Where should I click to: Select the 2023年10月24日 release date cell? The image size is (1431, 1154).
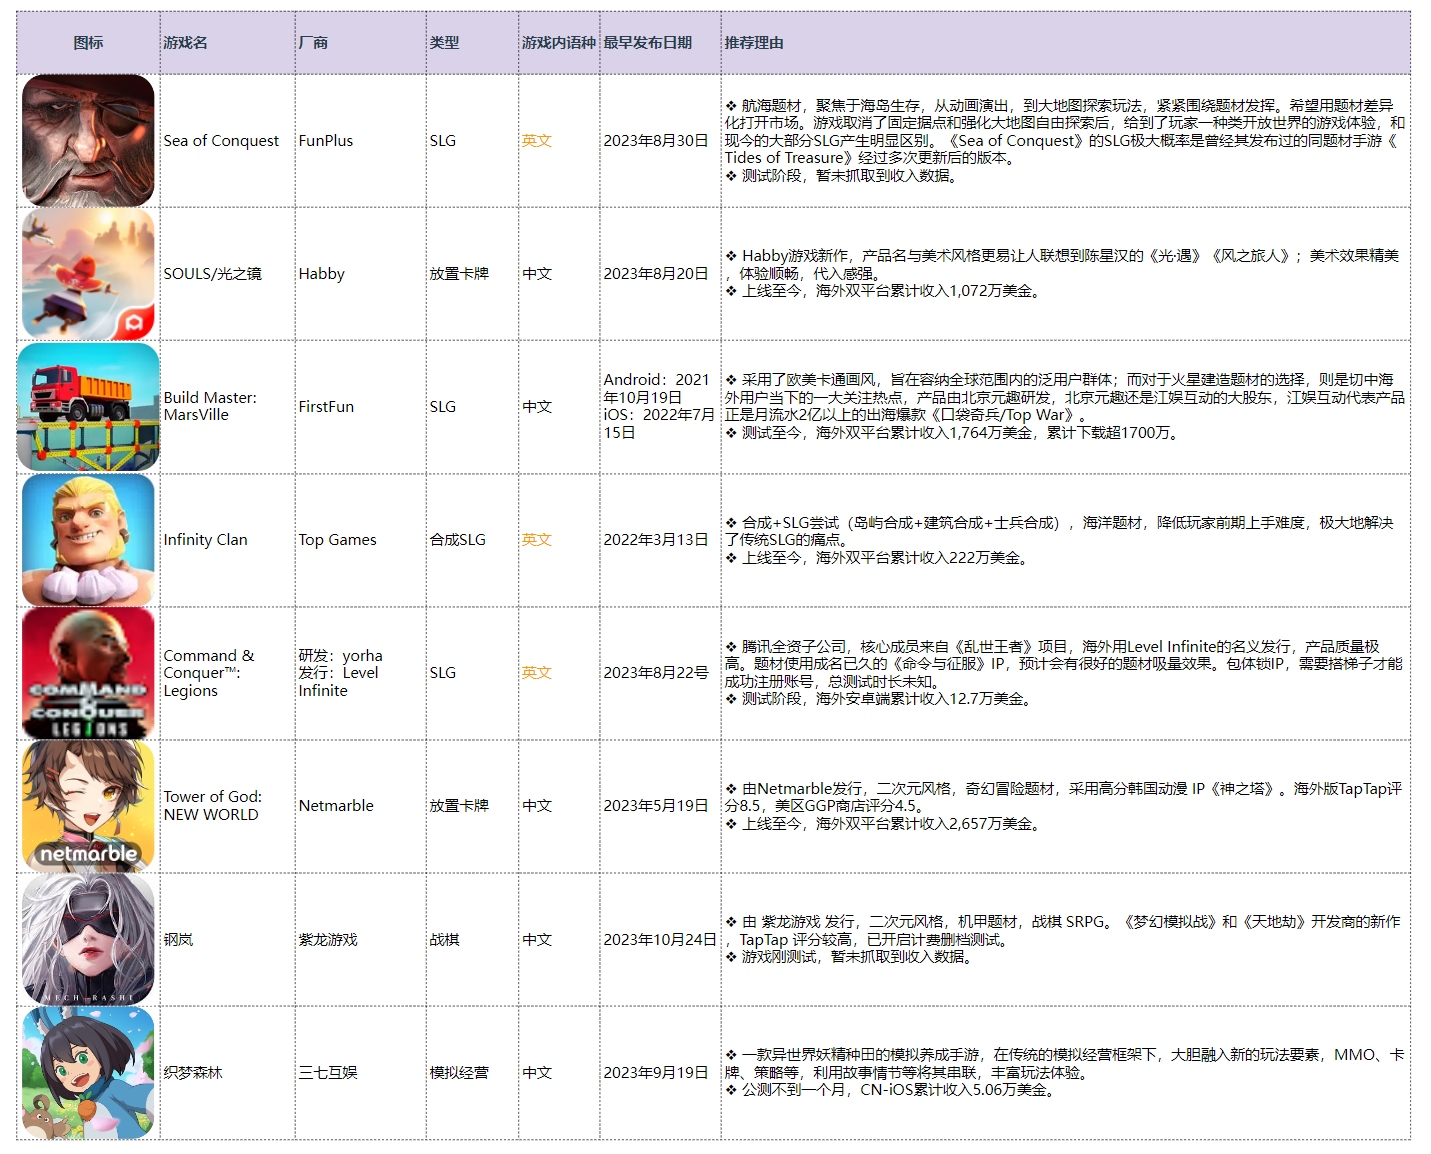pos(659,940)
